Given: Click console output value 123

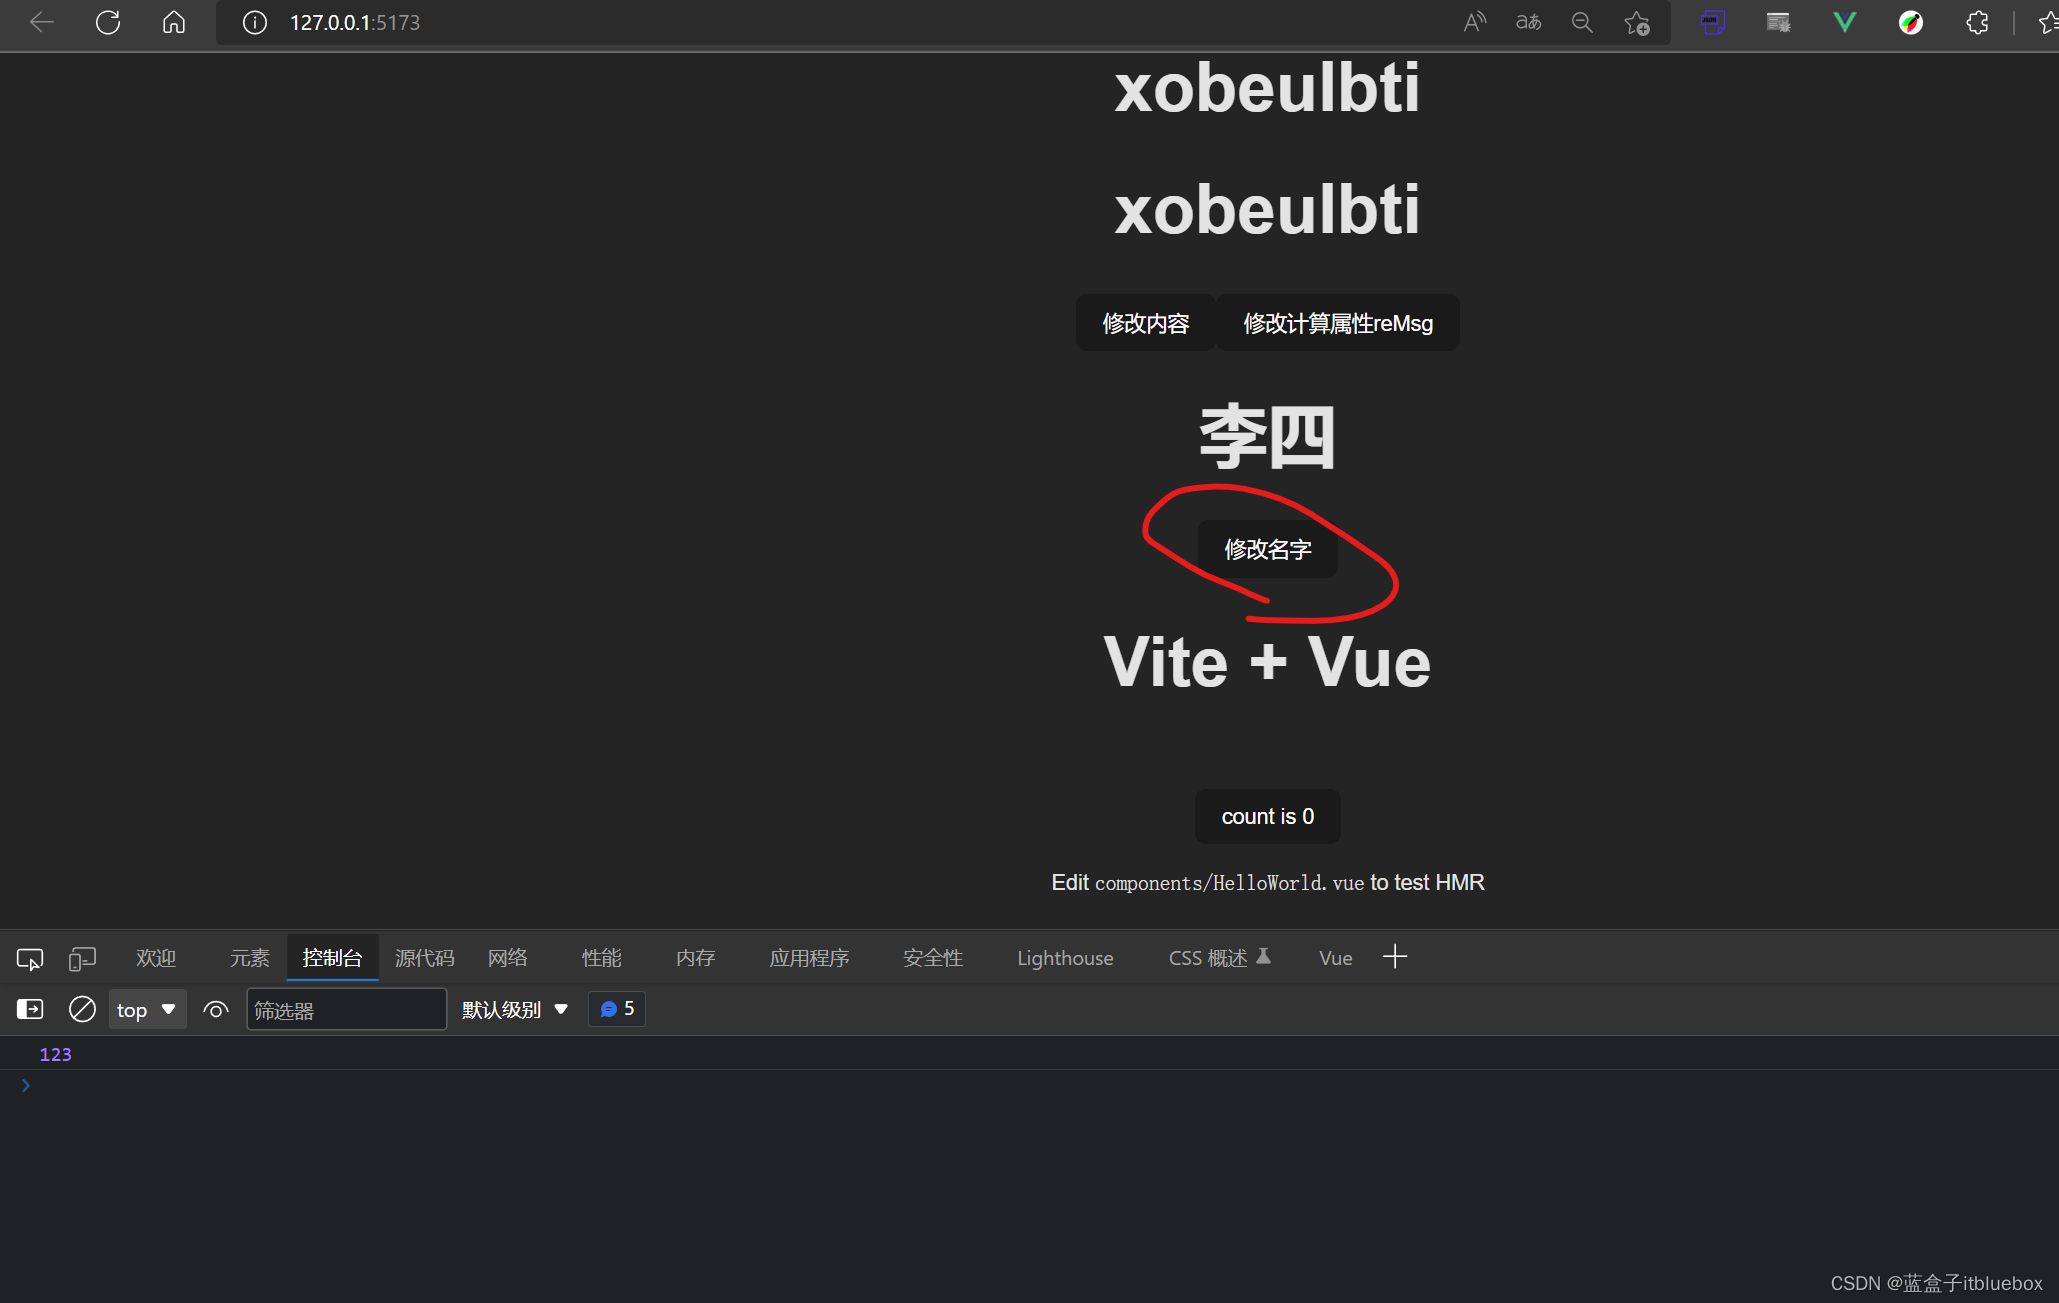Looking at the screenshot, I should coord(55,1054).
